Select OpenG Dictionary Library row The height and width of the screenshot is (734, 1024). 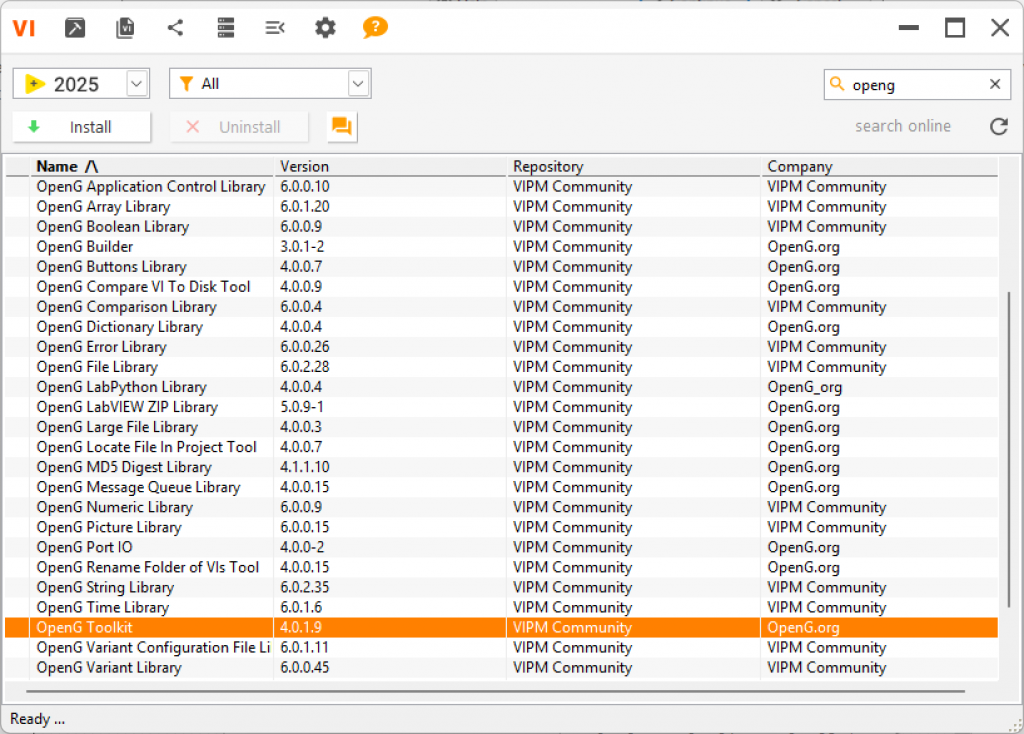point(502,327)
